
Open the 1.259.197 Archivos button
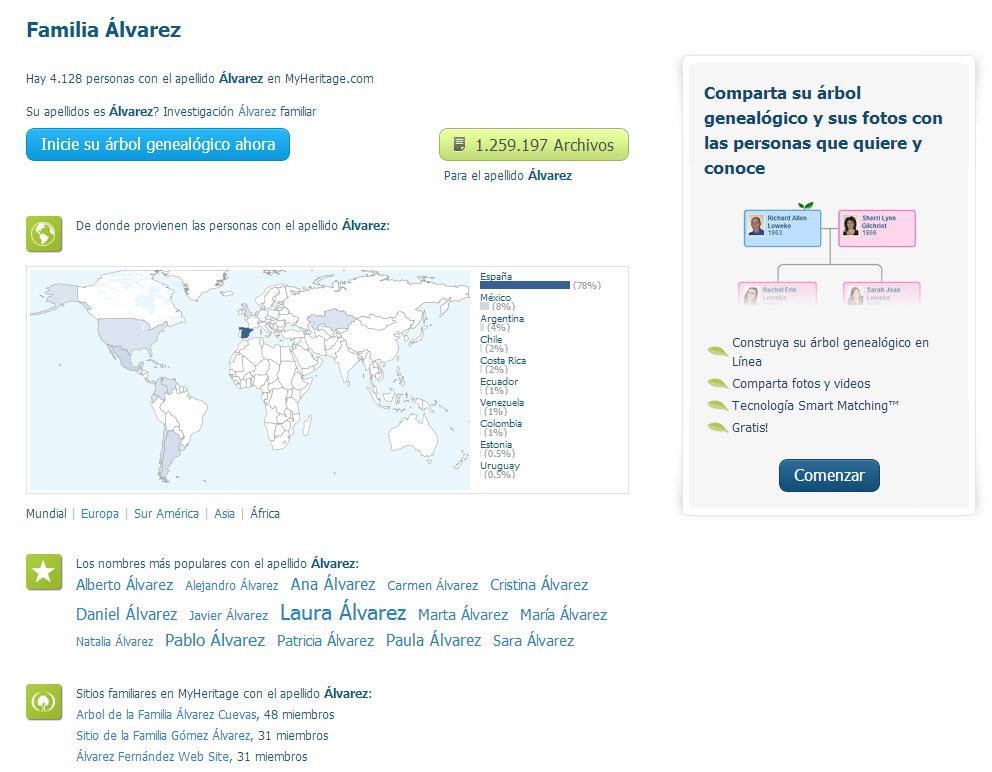[533, 145]
